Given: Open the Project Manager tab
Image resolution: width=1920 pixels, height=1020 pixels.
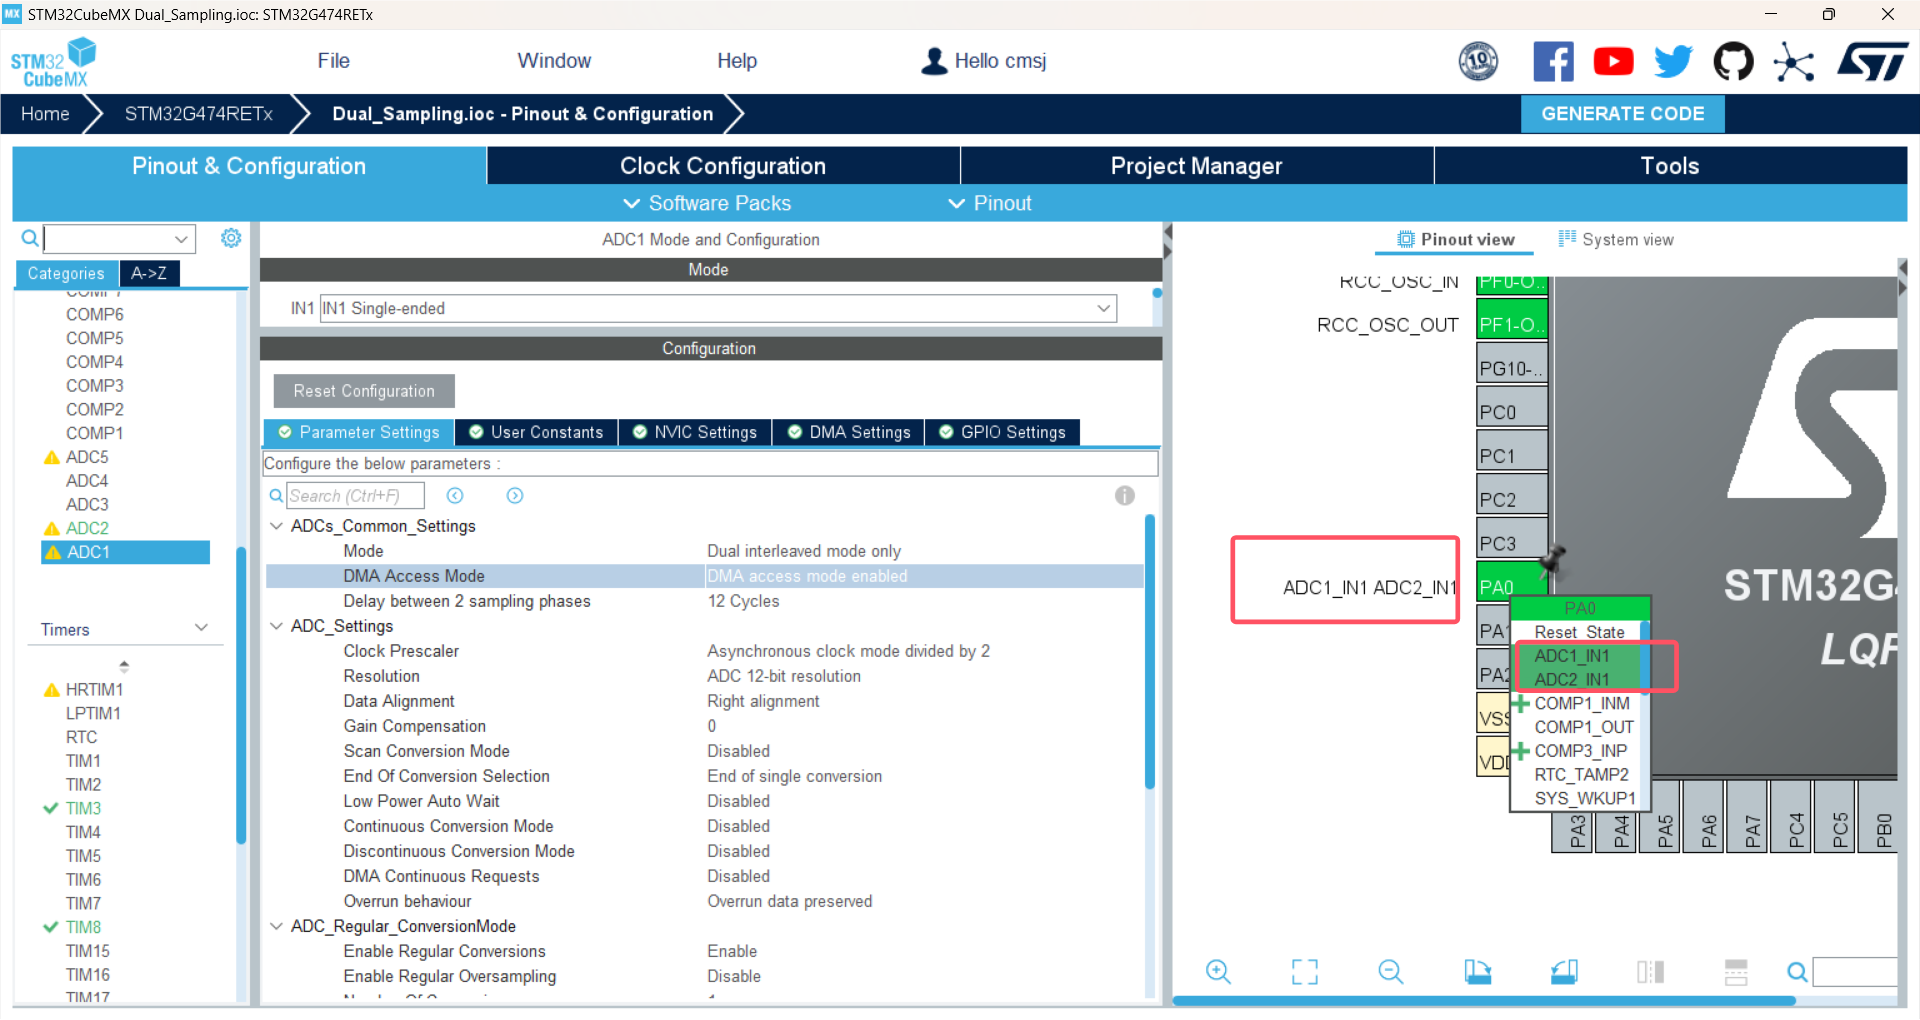Looking at the screenshot, I should coord(1196,166).
